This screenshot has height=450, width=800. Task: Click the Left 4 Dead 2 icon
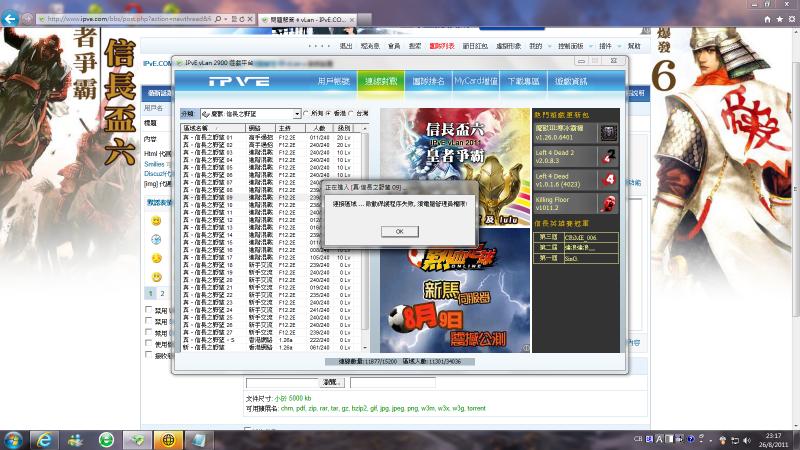tap(609, 156)
